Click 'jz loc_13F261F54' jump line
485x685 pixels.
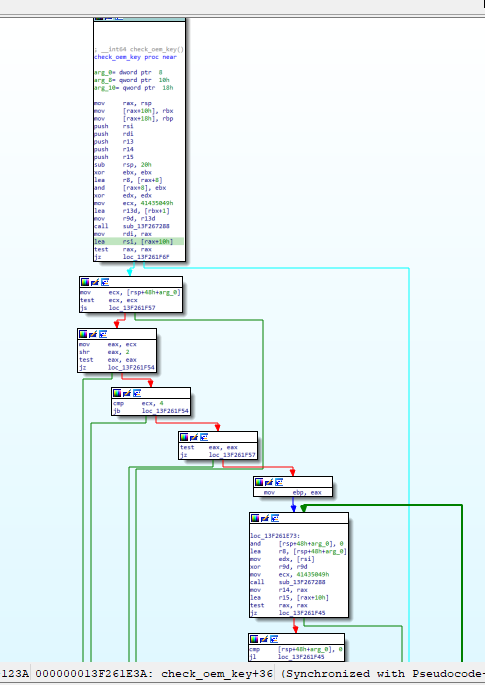[x=117, y=368]
